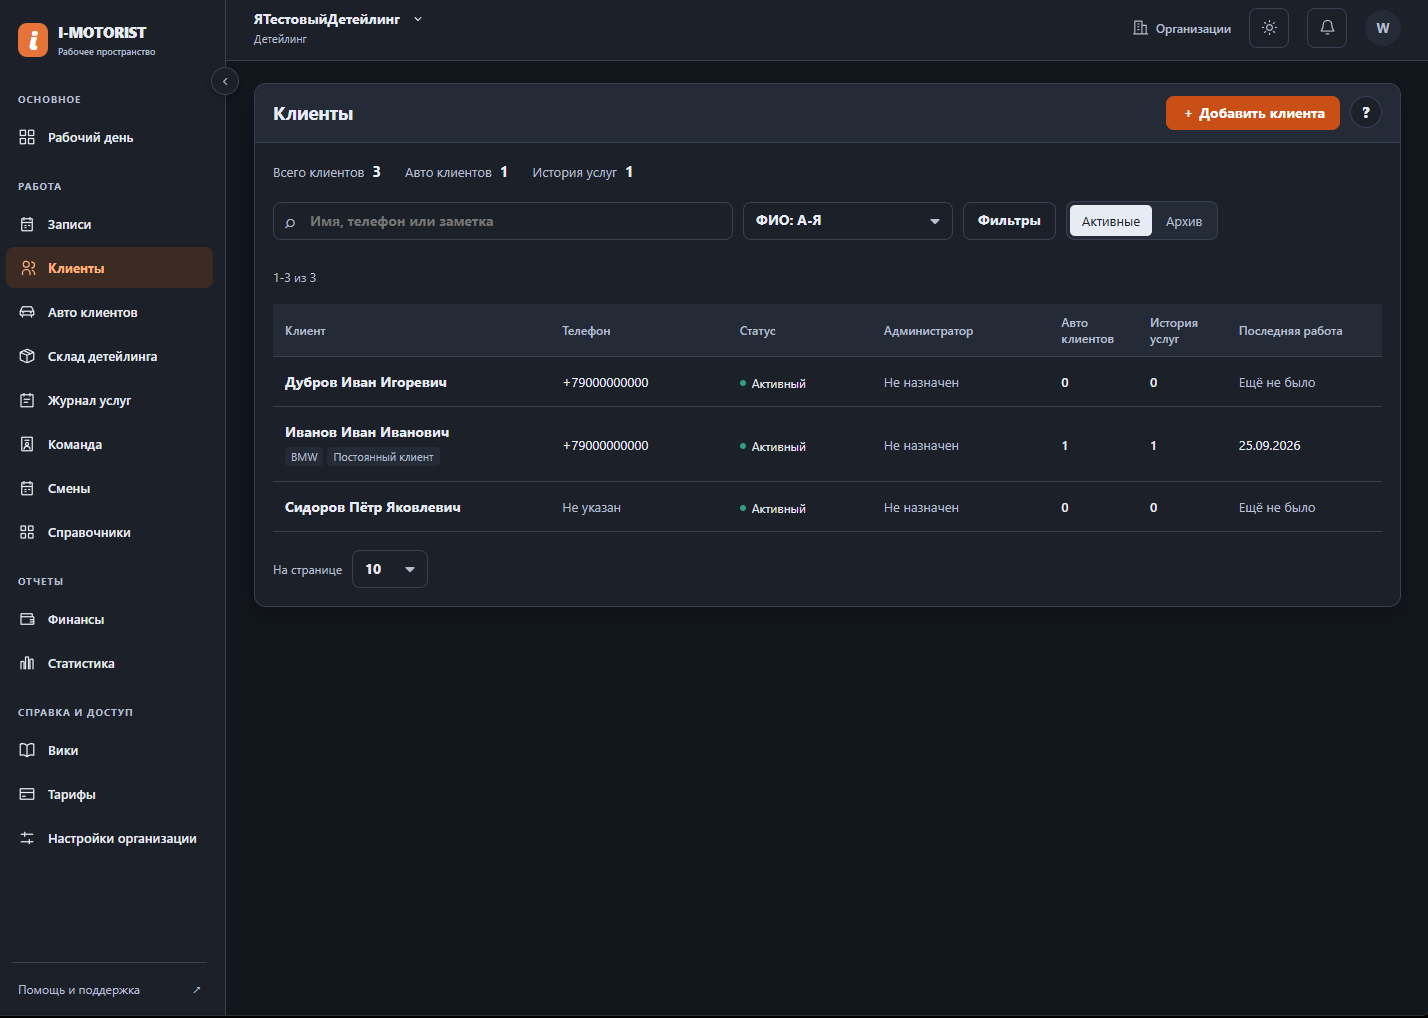Image resolution: width=1428 pixels, height=1018 pixels.
Task: Click the Финансы wallet icon
Action: pos(27,619)
